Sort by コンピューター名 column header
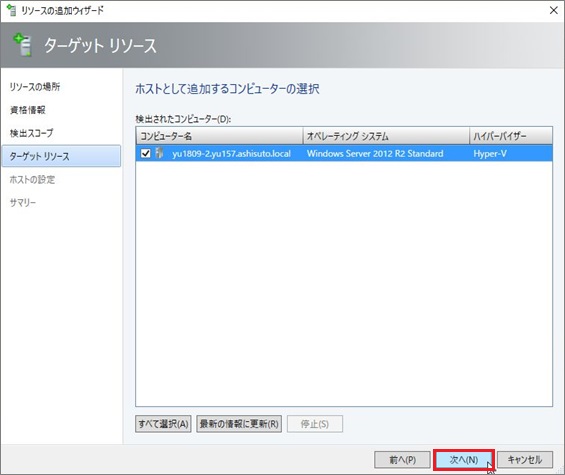This screenshot has height=475, width=565. point(219,136)
